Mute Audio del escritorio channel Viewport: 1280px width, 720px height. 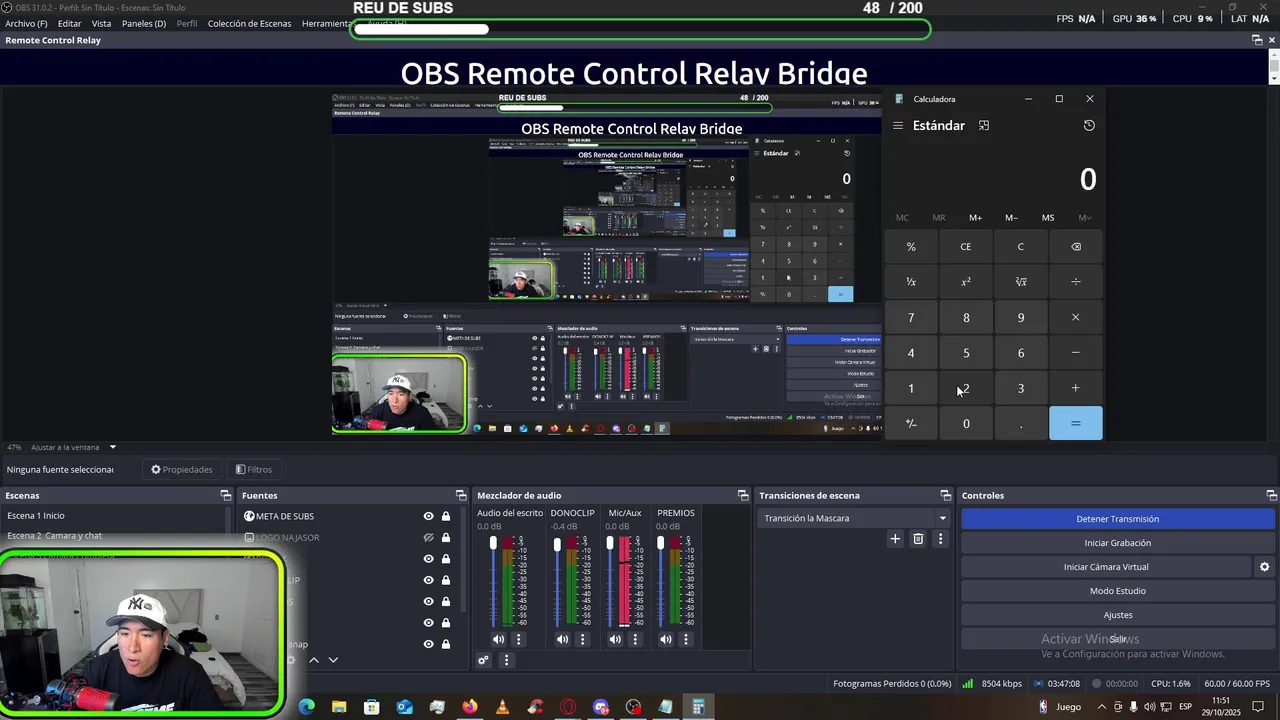[498, 639]
